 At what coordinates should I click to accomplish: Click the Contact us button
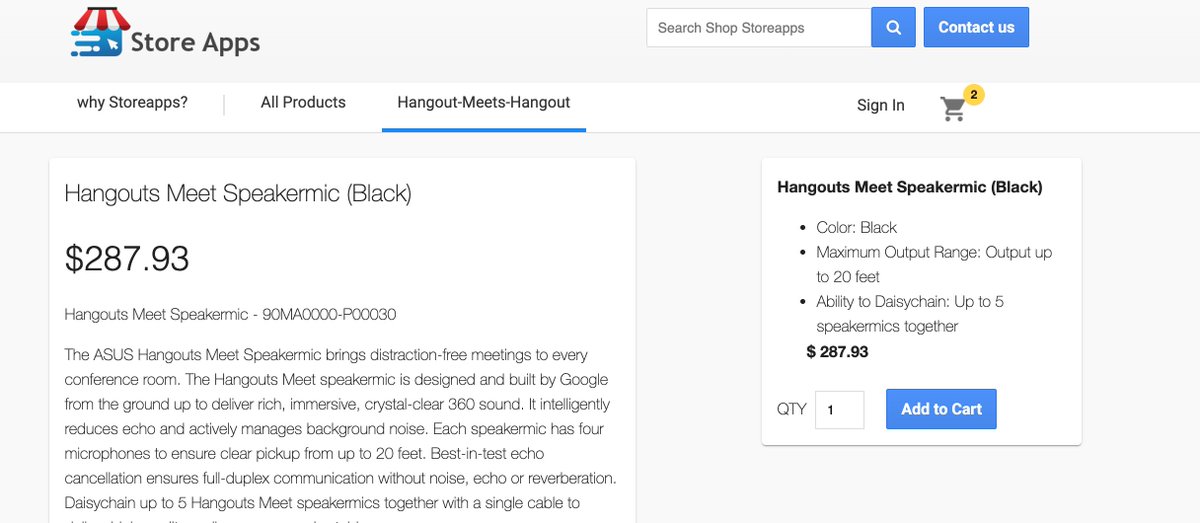976,27
